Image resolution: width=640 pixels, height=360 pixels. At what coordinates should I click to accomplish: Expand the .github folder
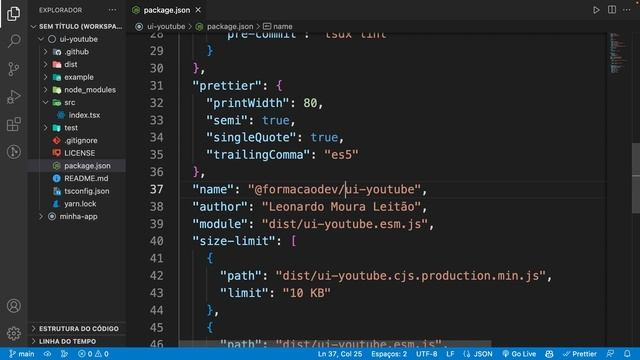coord(45,52)
